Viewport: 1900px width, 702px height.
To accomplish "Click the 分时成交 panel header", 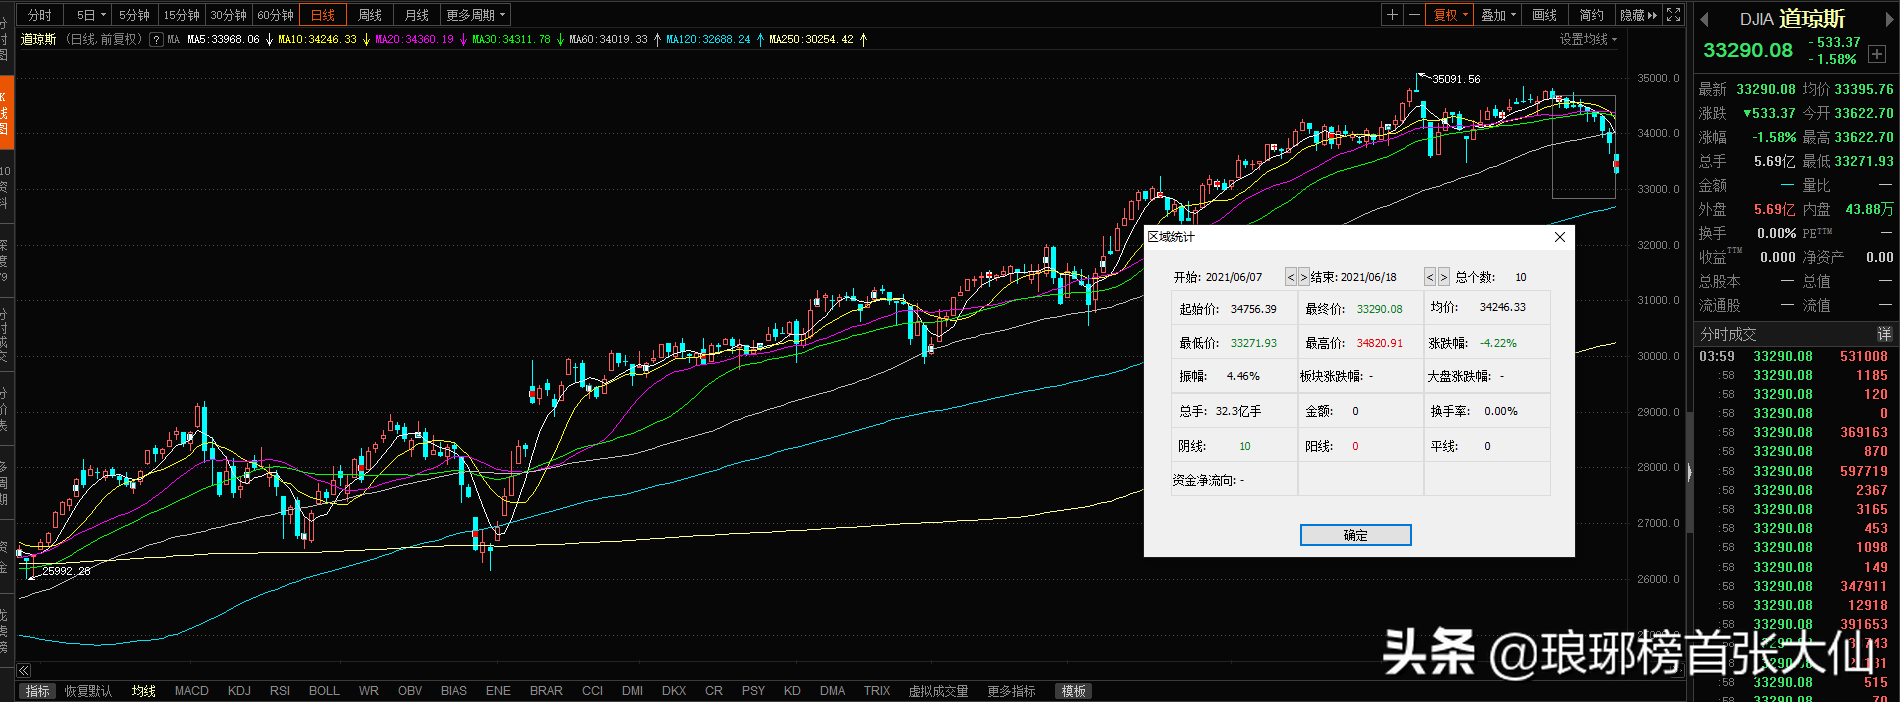I will pos(1795,334).
